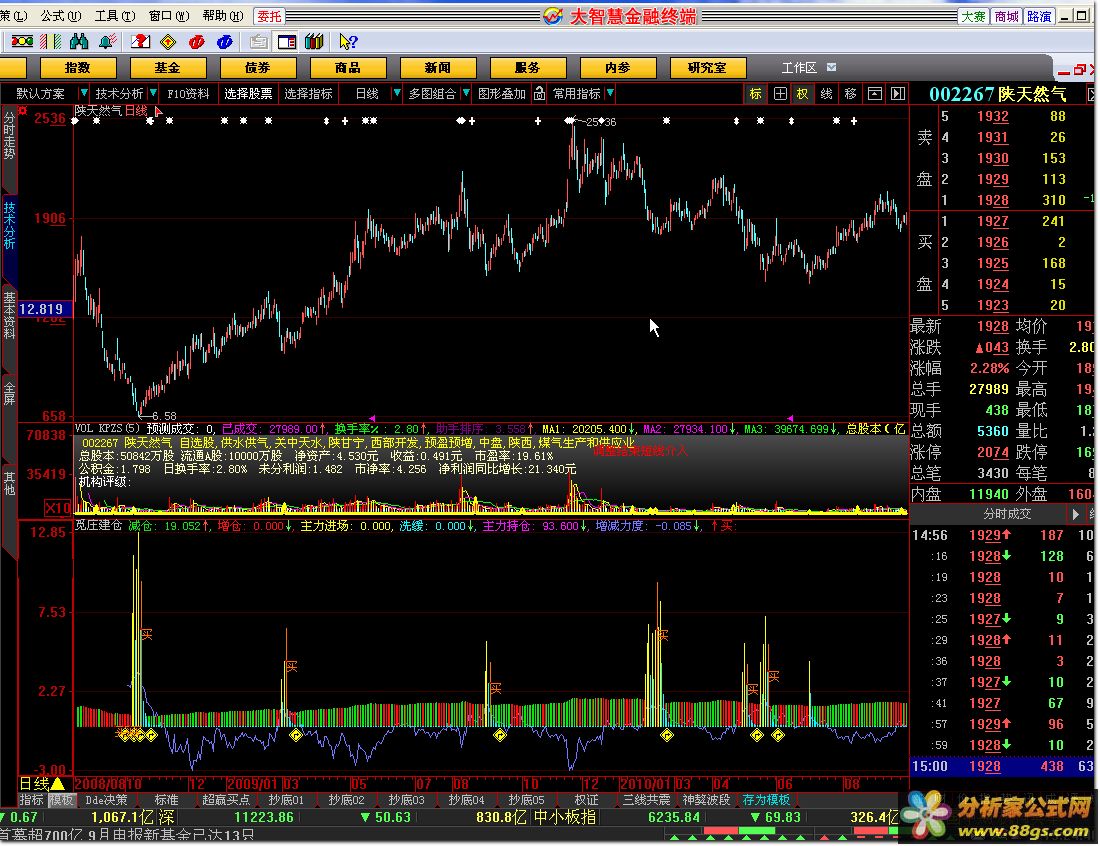Screen dimensions: 1100x846
Task: Toggle the 权 adjustment button
Action: click(x=803, y=93)
